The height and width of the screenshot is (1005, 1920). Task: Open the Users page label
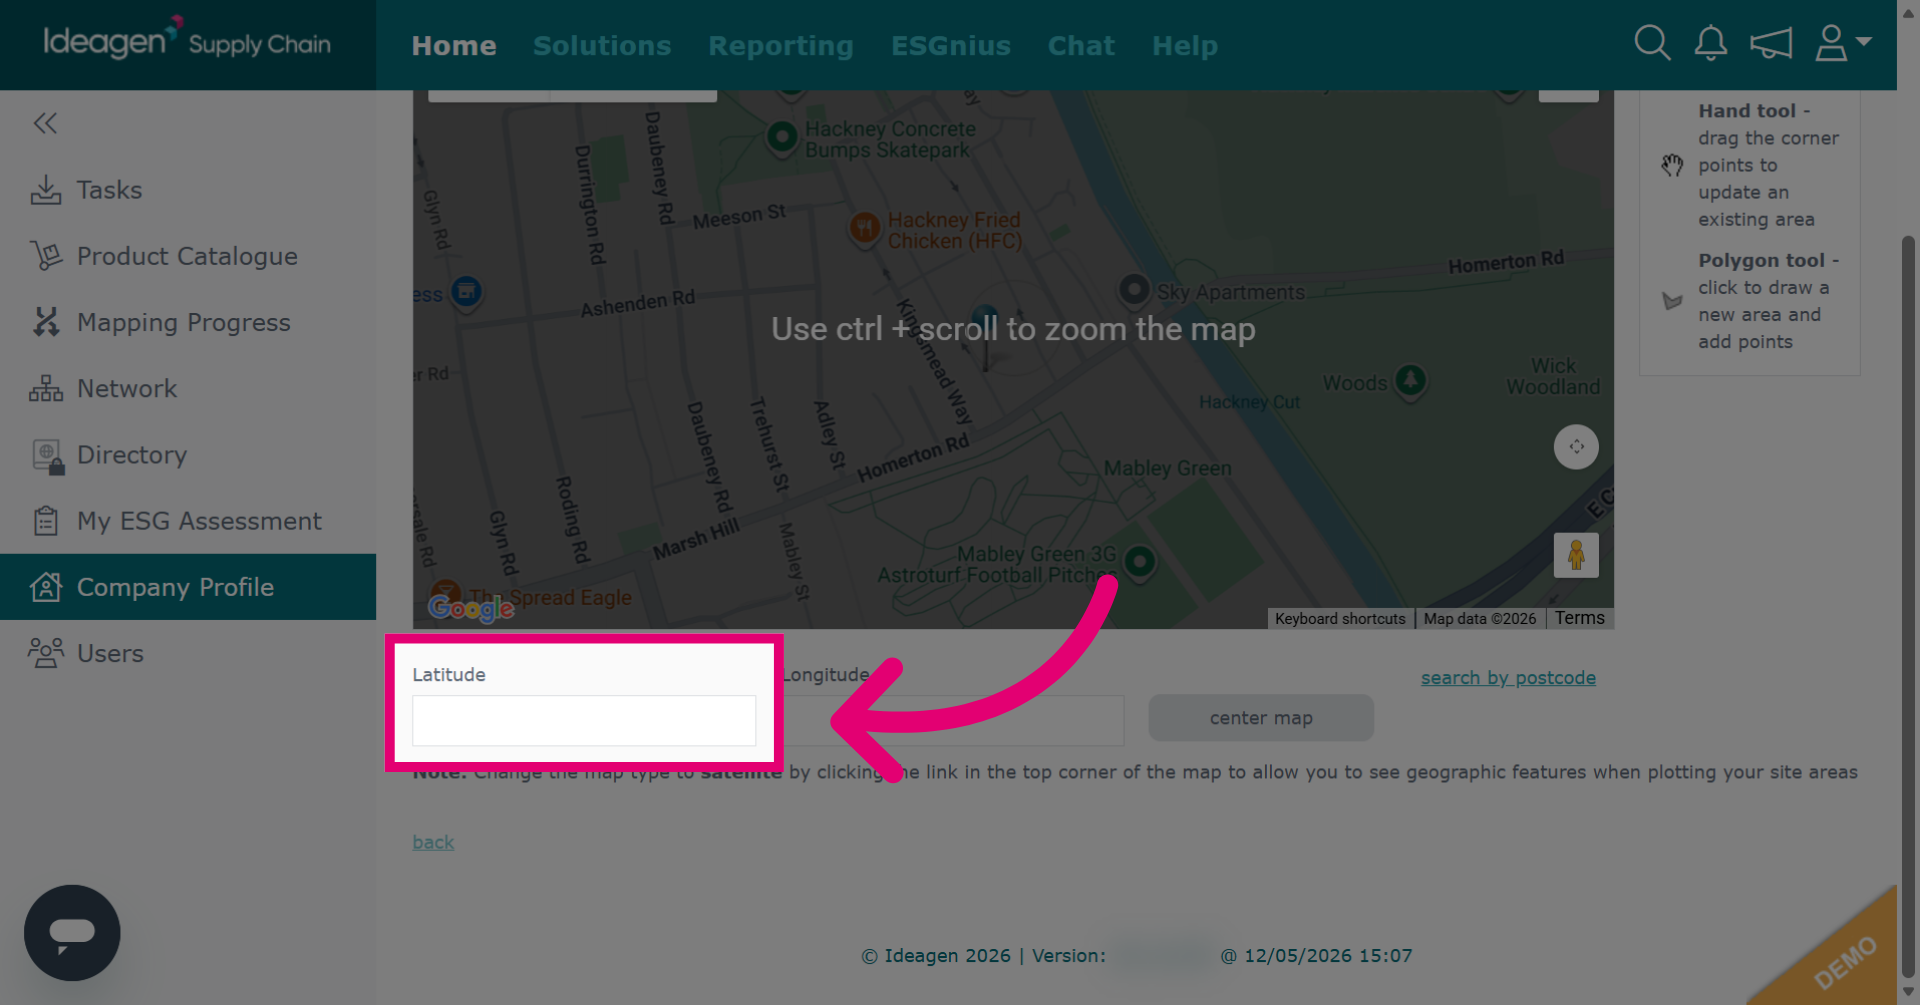pos(110,653)
